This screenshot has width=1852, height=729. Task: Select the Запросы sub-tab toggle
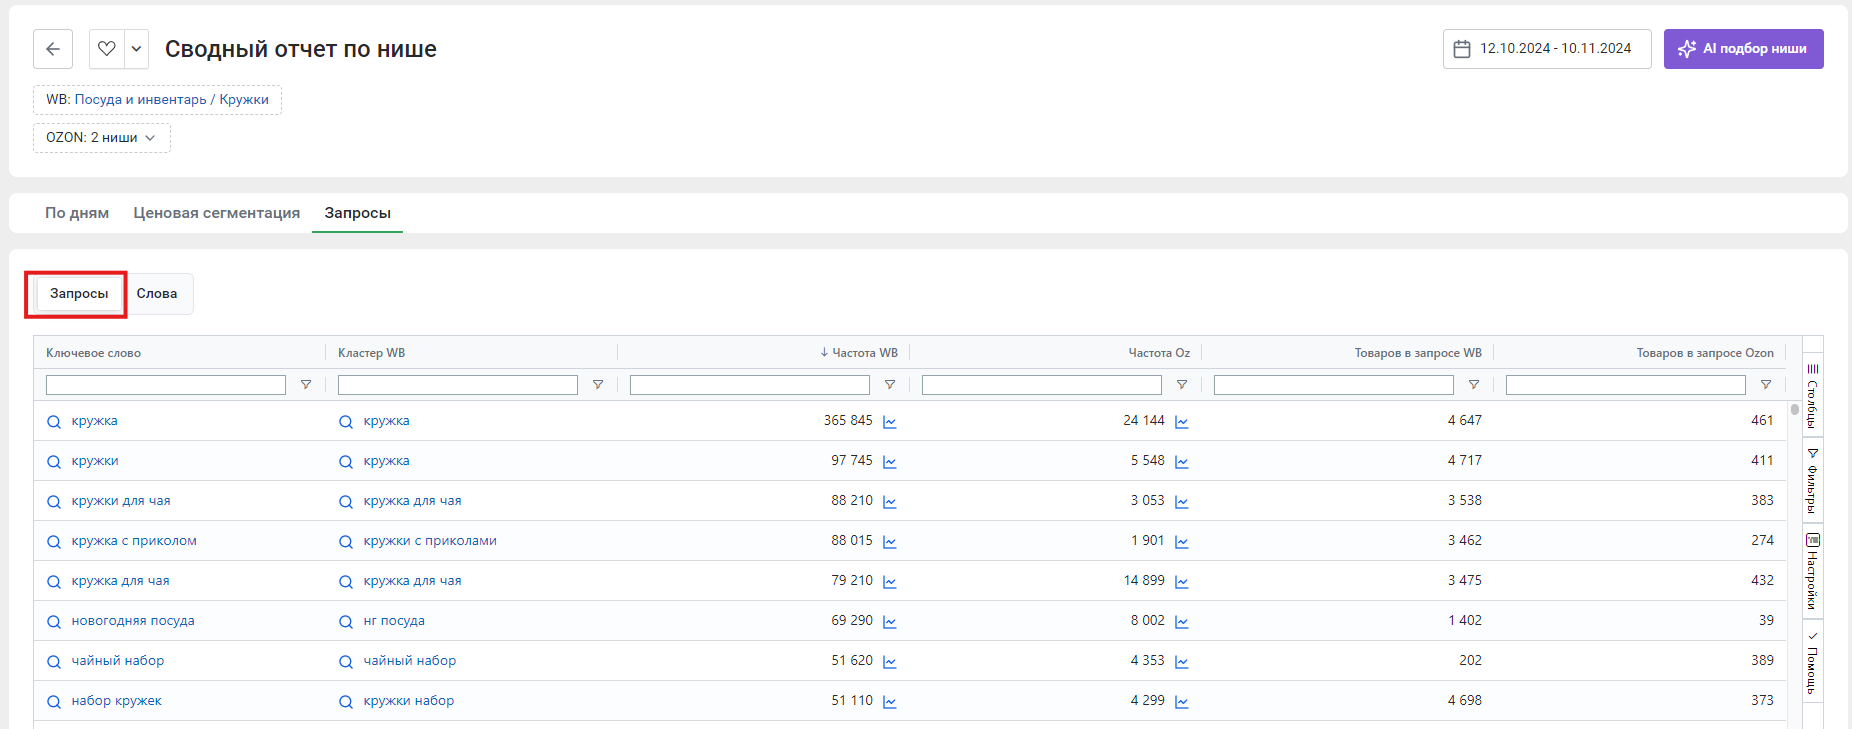[79, 294]
